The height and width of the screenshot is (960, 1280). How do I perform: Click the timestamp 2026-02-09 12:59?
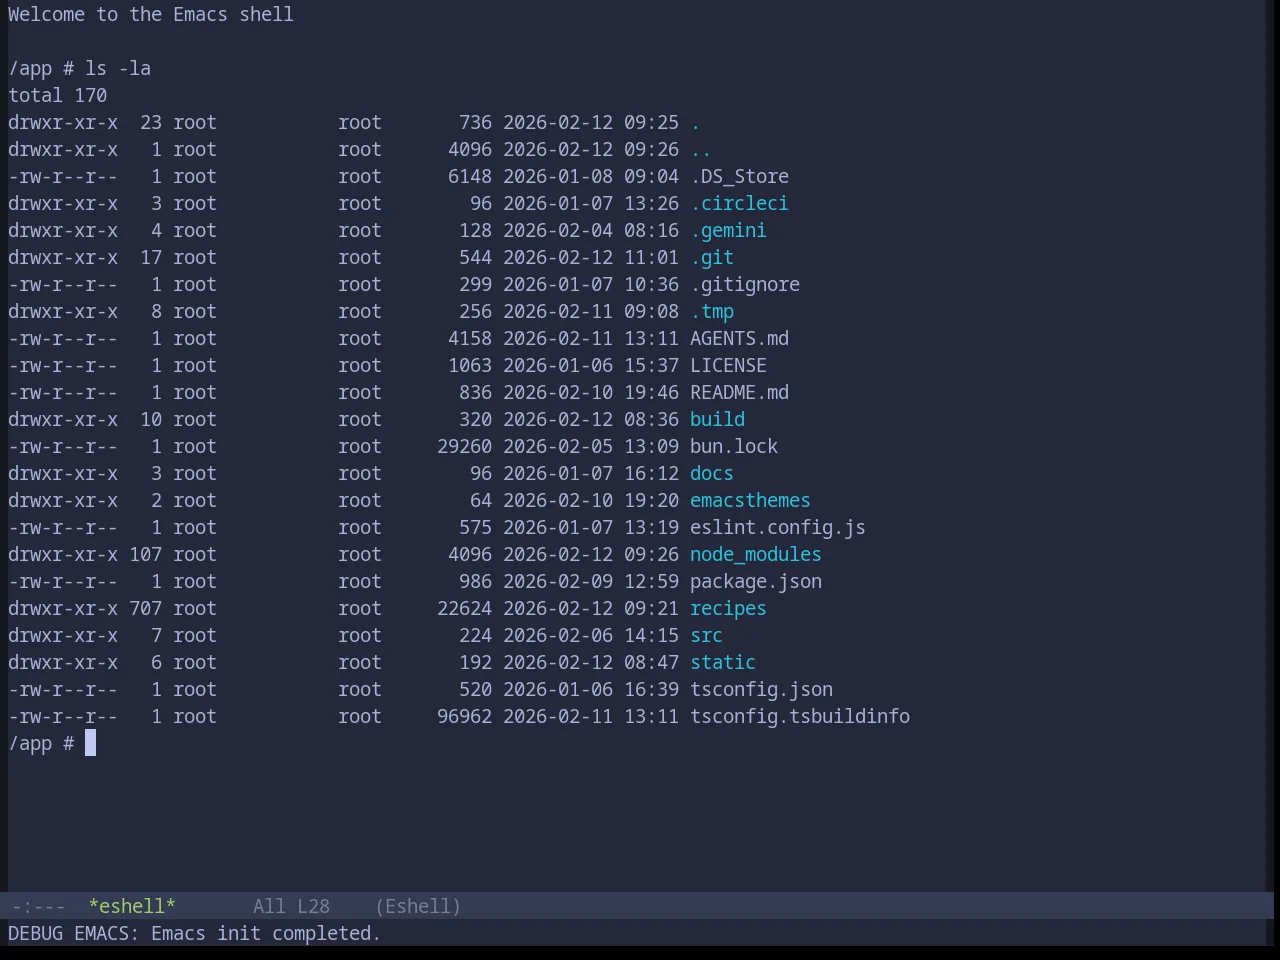[591, 581]
